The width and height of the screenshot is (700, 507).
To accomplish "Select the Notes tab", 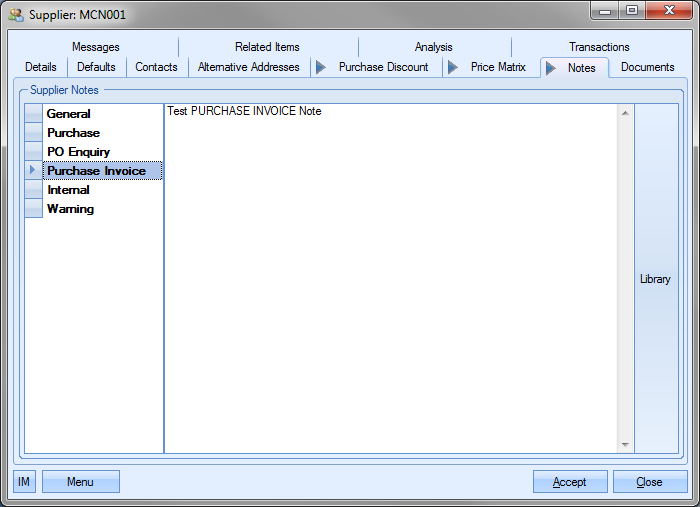I will click(574, 68).
